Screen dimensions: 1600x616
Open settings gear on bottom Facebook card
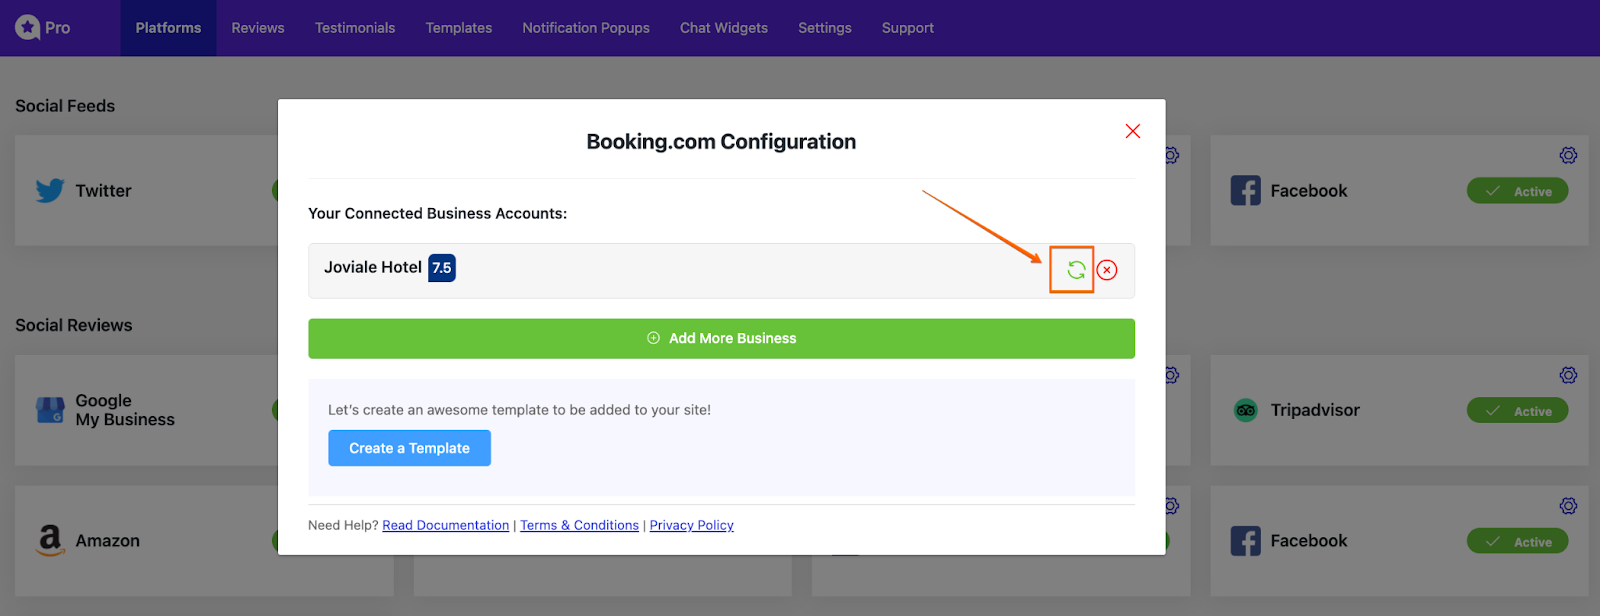(1568, 506)
